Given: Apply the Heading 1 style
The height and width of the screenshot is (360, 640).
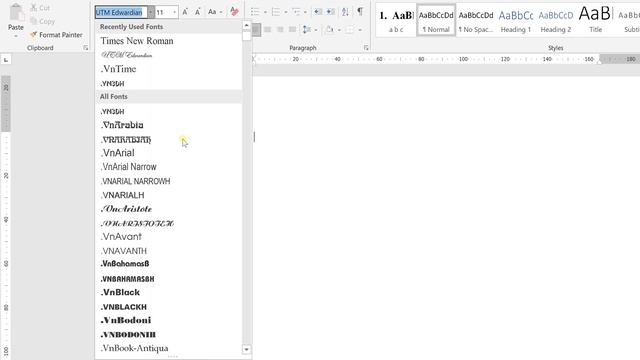Looking at the screenshot, I should 516,20.
